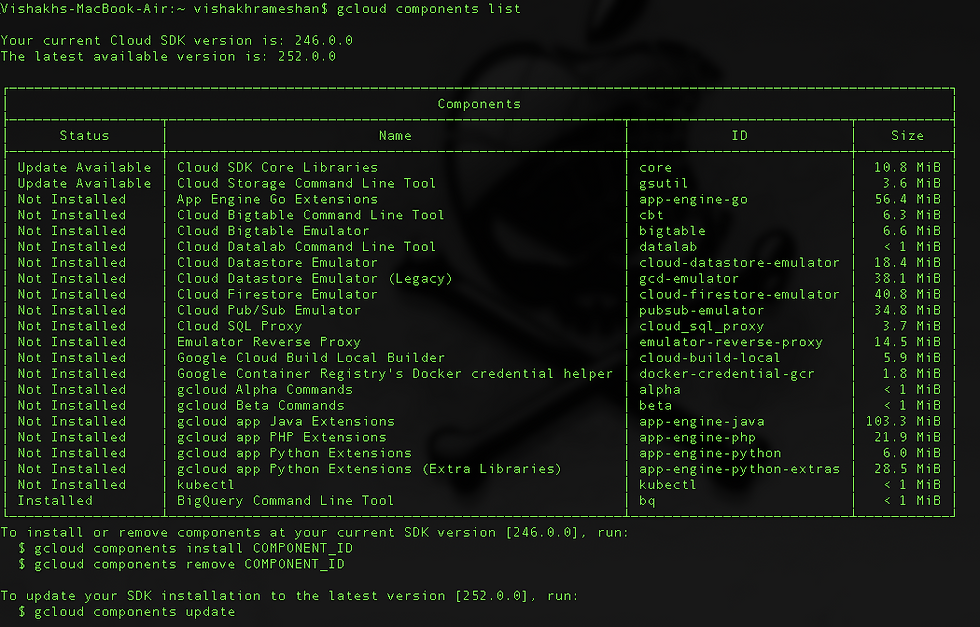This screenshot has width=980, height=627.
Task: Click the 'gsutil' ID cell
Action: pos(663,184)
